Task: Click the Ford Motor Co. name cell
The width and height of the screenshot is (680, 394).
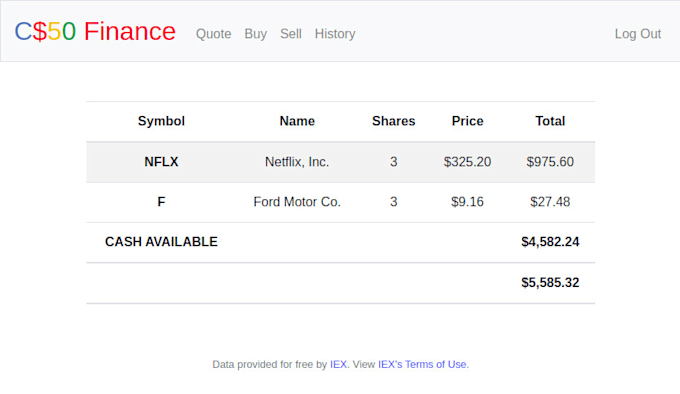Action: coord(297,202)
